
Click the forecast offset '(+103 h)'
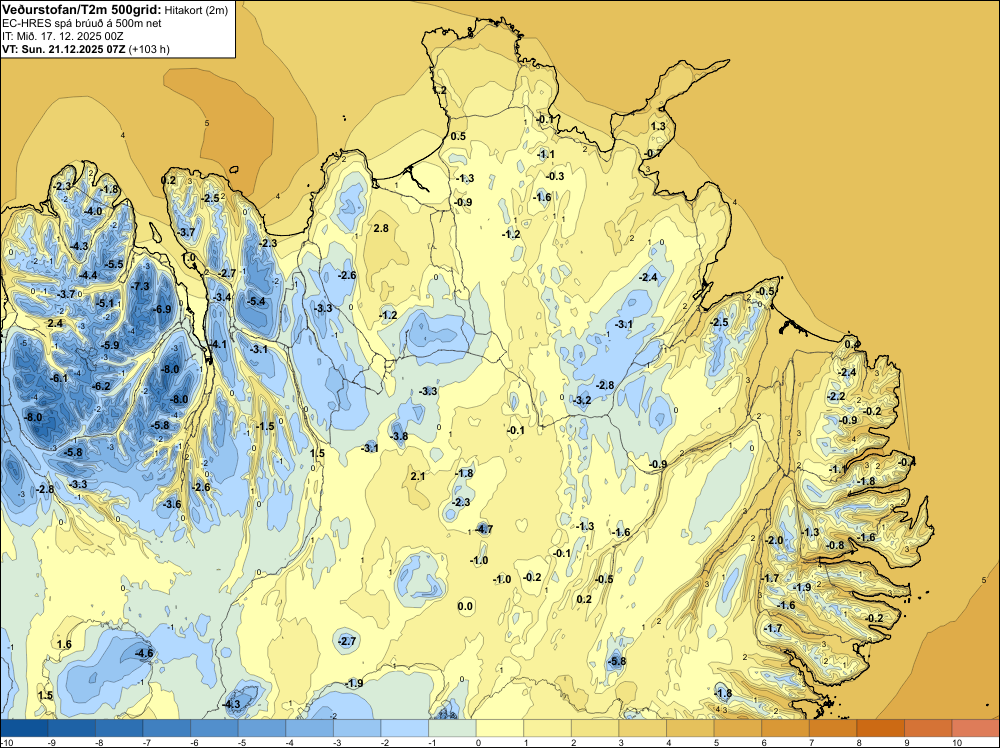149,49
